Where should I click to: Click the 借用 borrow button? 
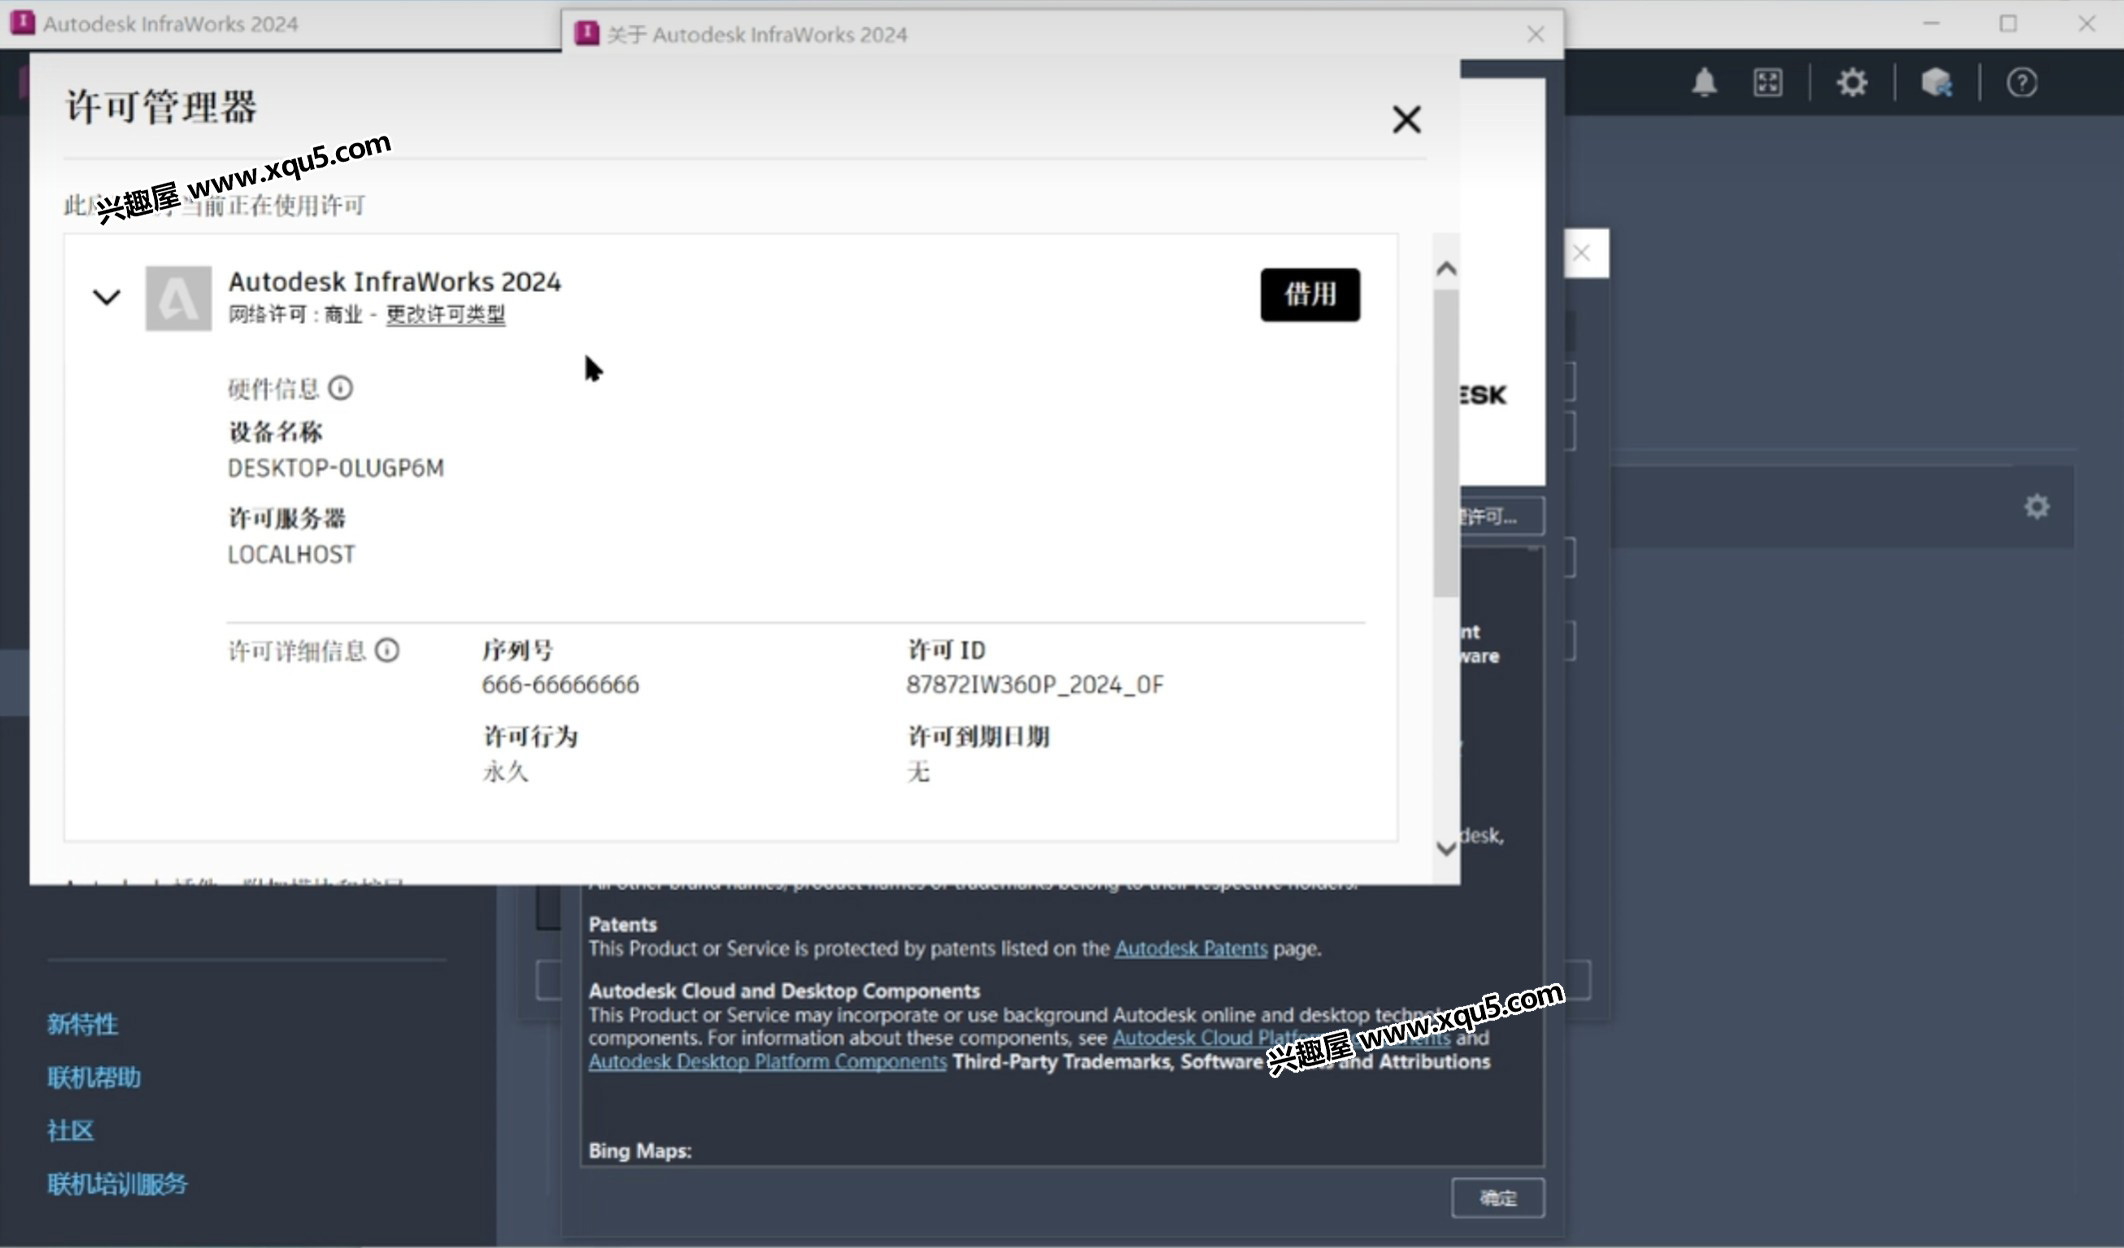1310,294
